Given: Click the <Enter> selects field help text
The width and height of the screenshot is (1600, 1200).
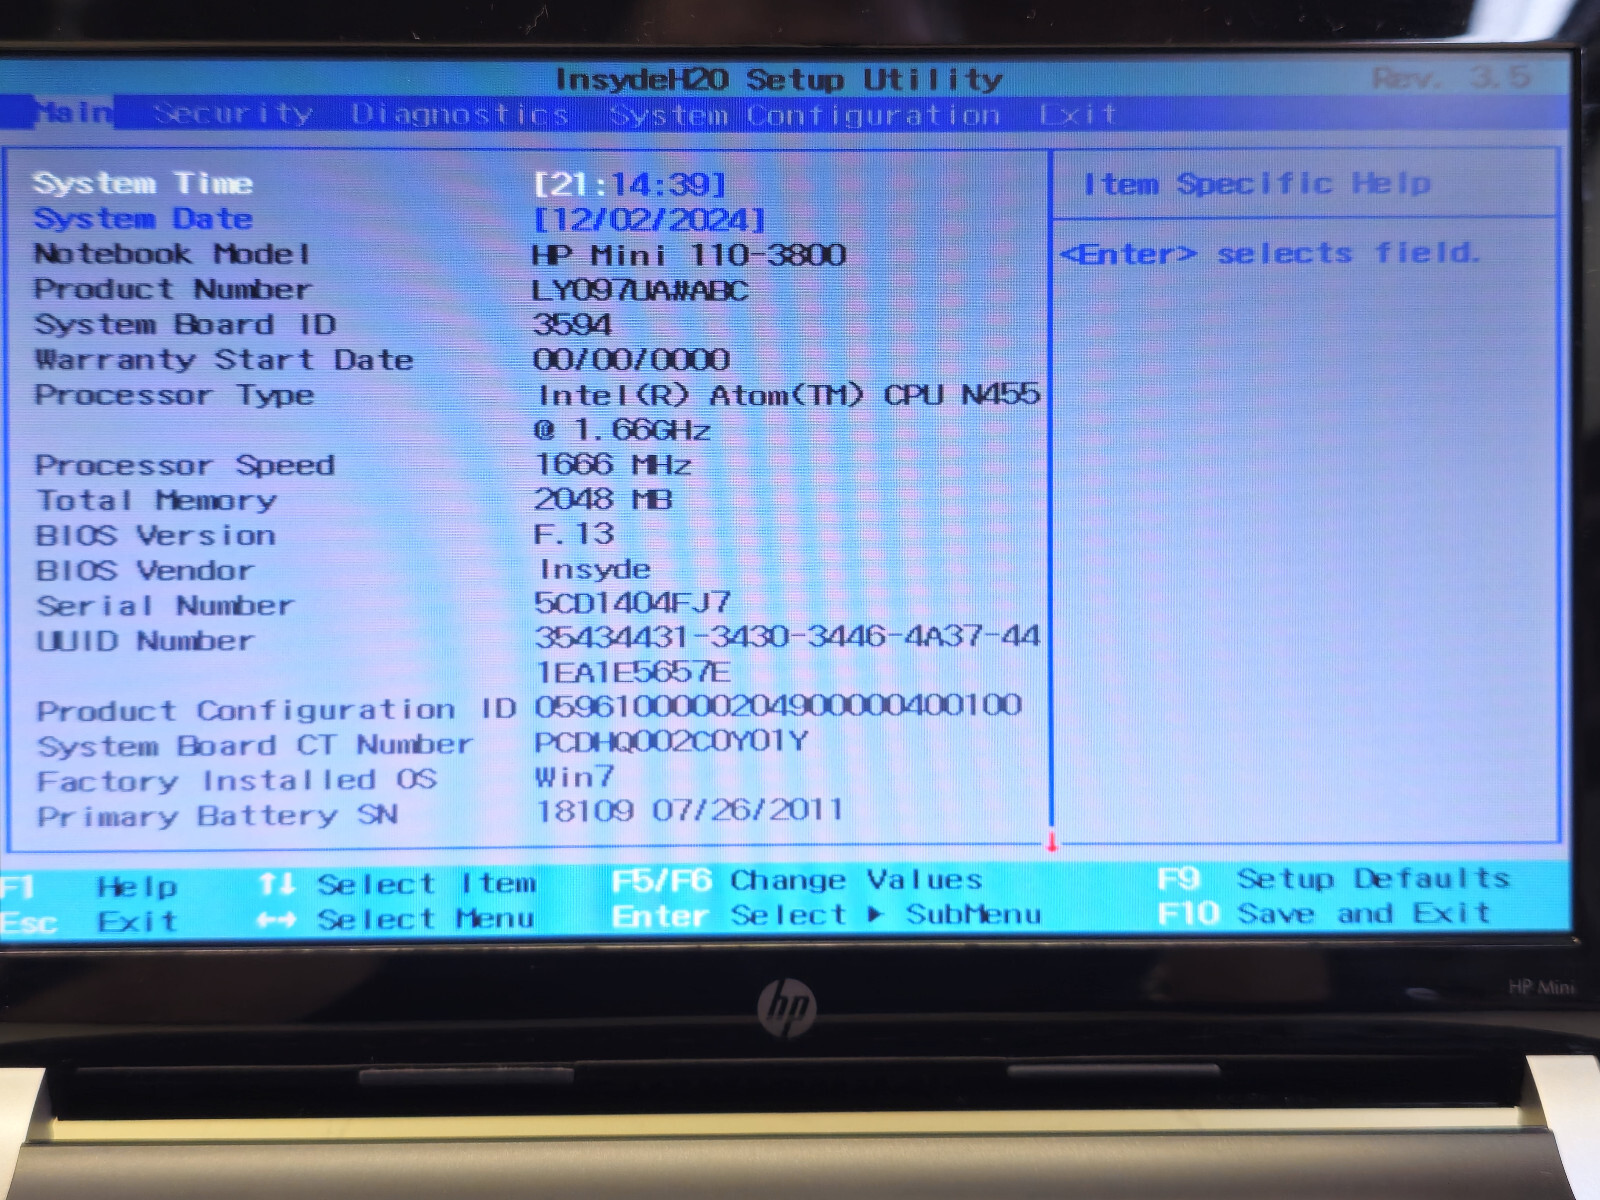Looking at the screenshot, I should click(1269, 254).
